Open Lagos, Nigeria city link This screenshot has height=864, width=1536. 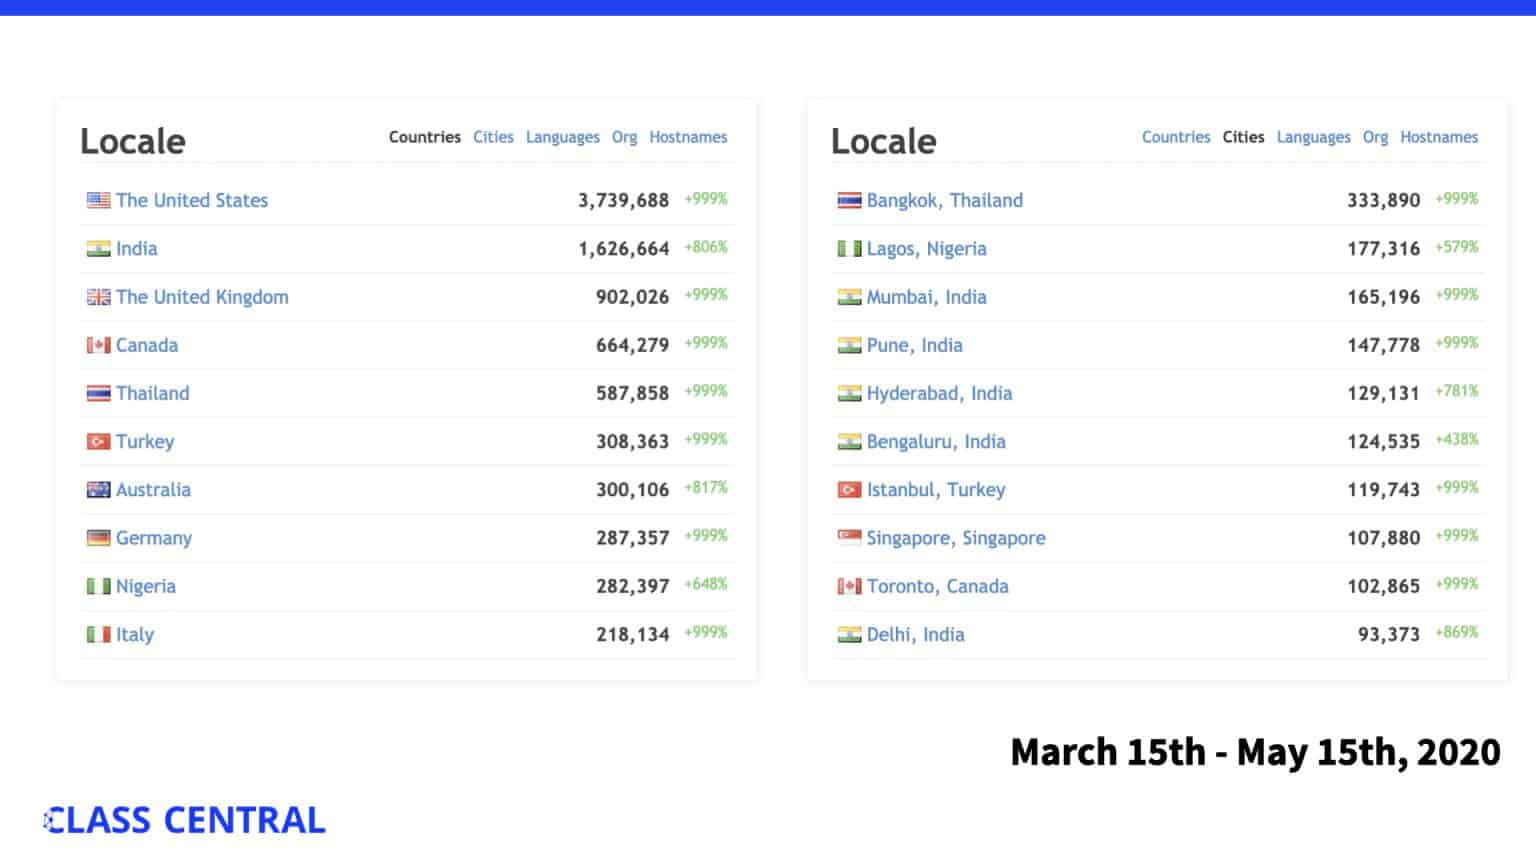927,249
